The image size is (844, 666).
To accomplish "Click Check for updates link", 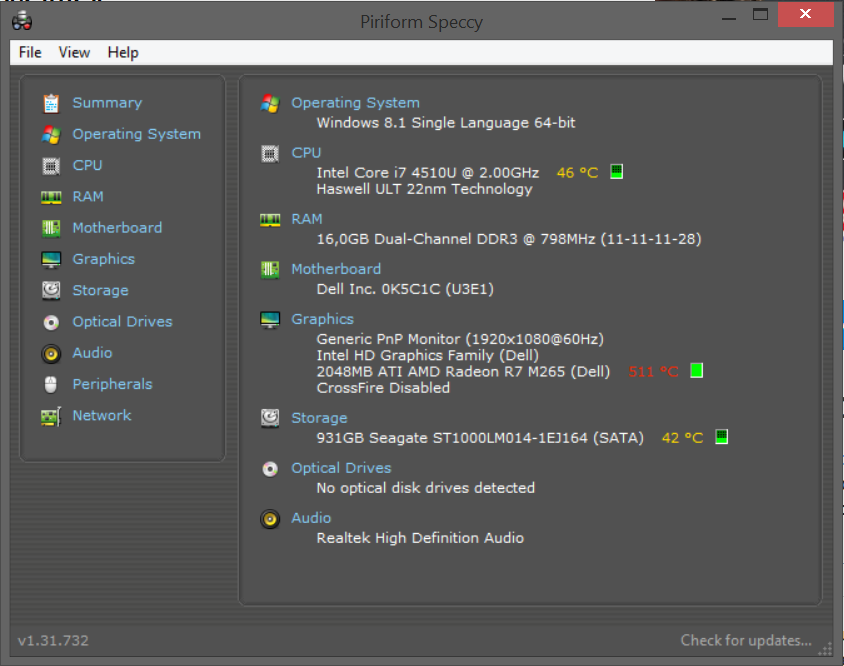I will coord(746,640).
